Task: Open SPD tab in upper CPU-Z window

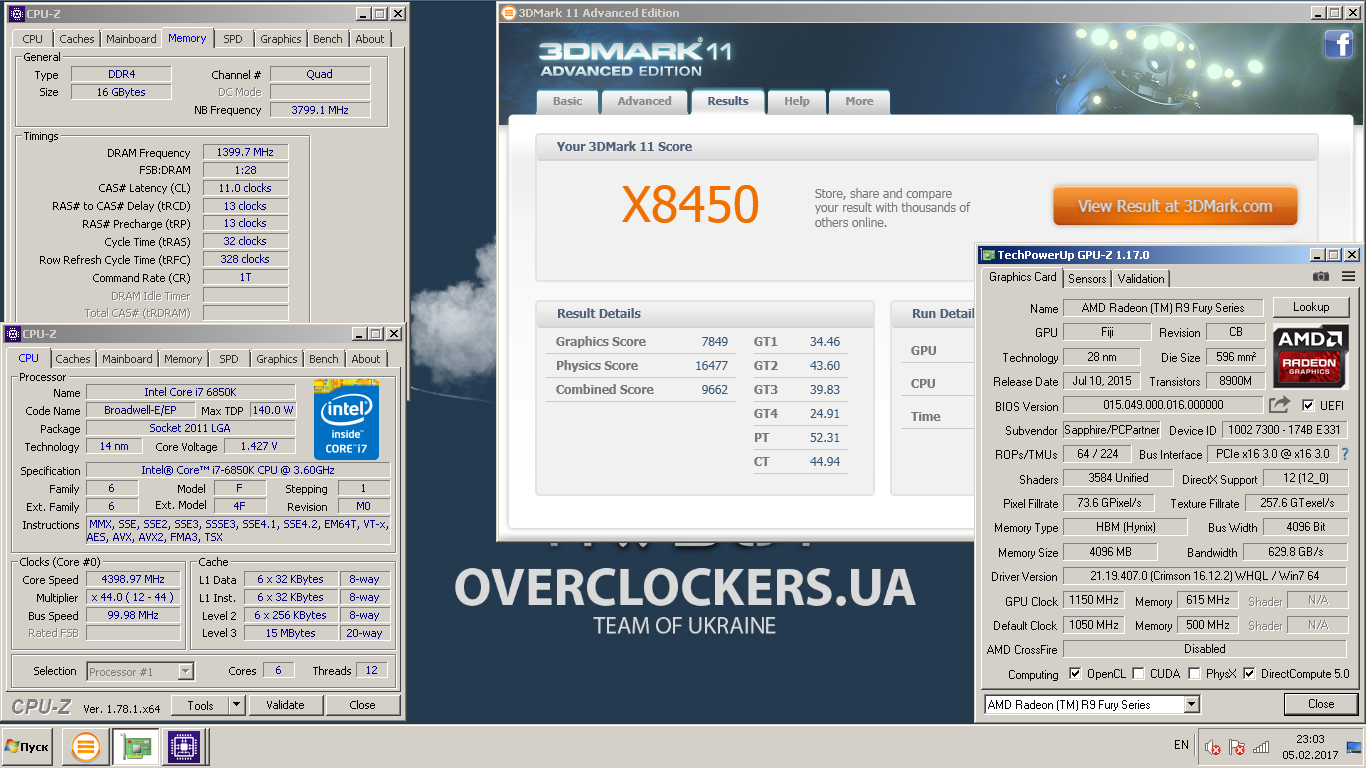Action: (x=232, y=39)
